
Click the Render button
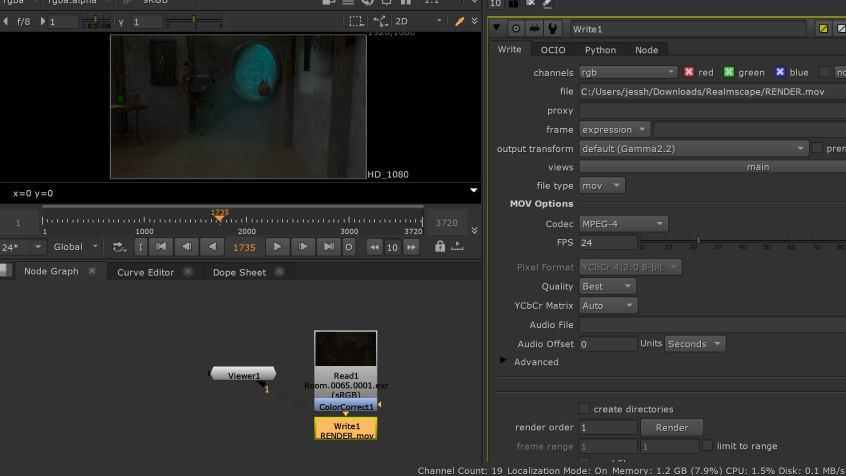point(672,427)
